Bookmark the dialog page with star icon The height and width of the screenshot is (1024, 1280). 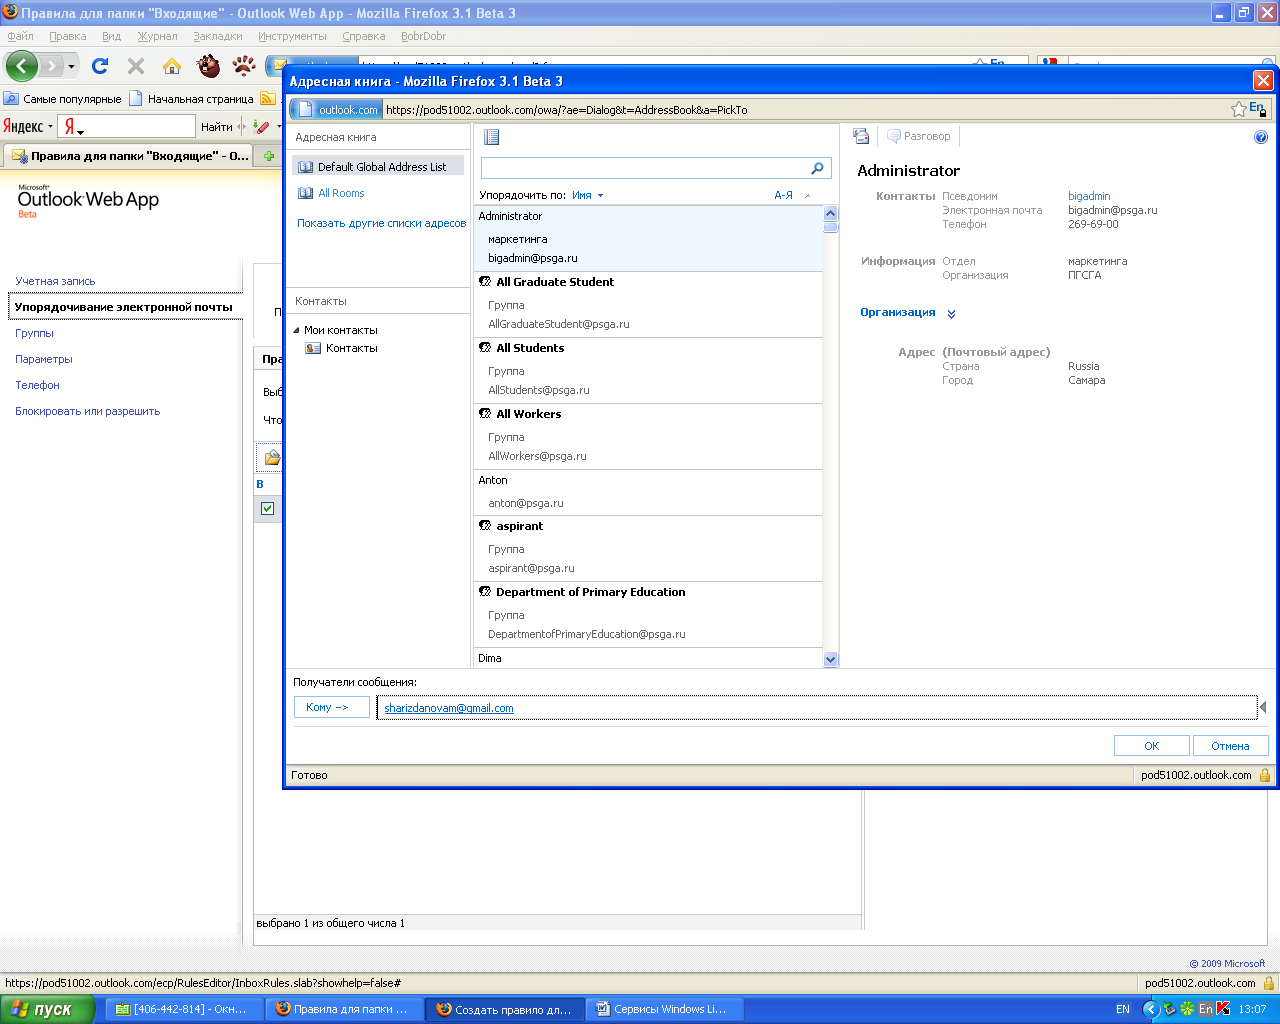pos(1239,109)
